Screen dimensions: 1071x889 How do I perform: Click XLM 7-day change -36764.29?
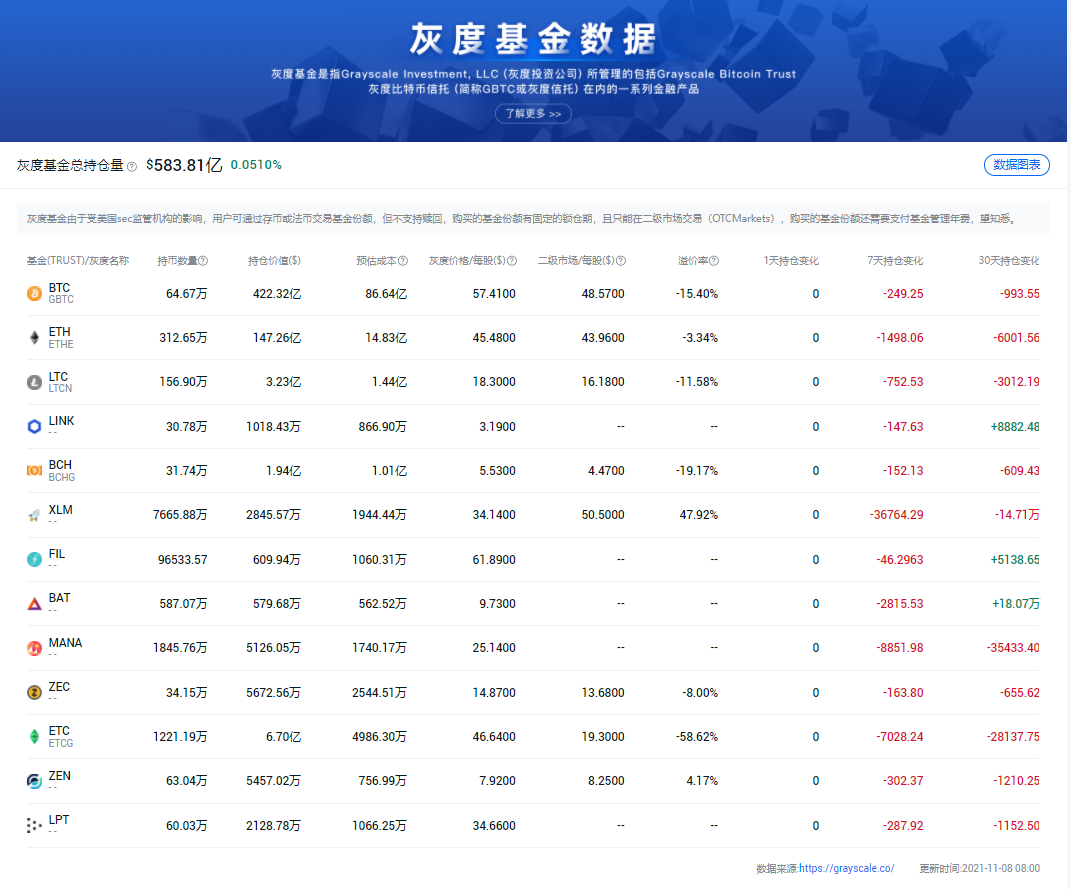[896, 515]
